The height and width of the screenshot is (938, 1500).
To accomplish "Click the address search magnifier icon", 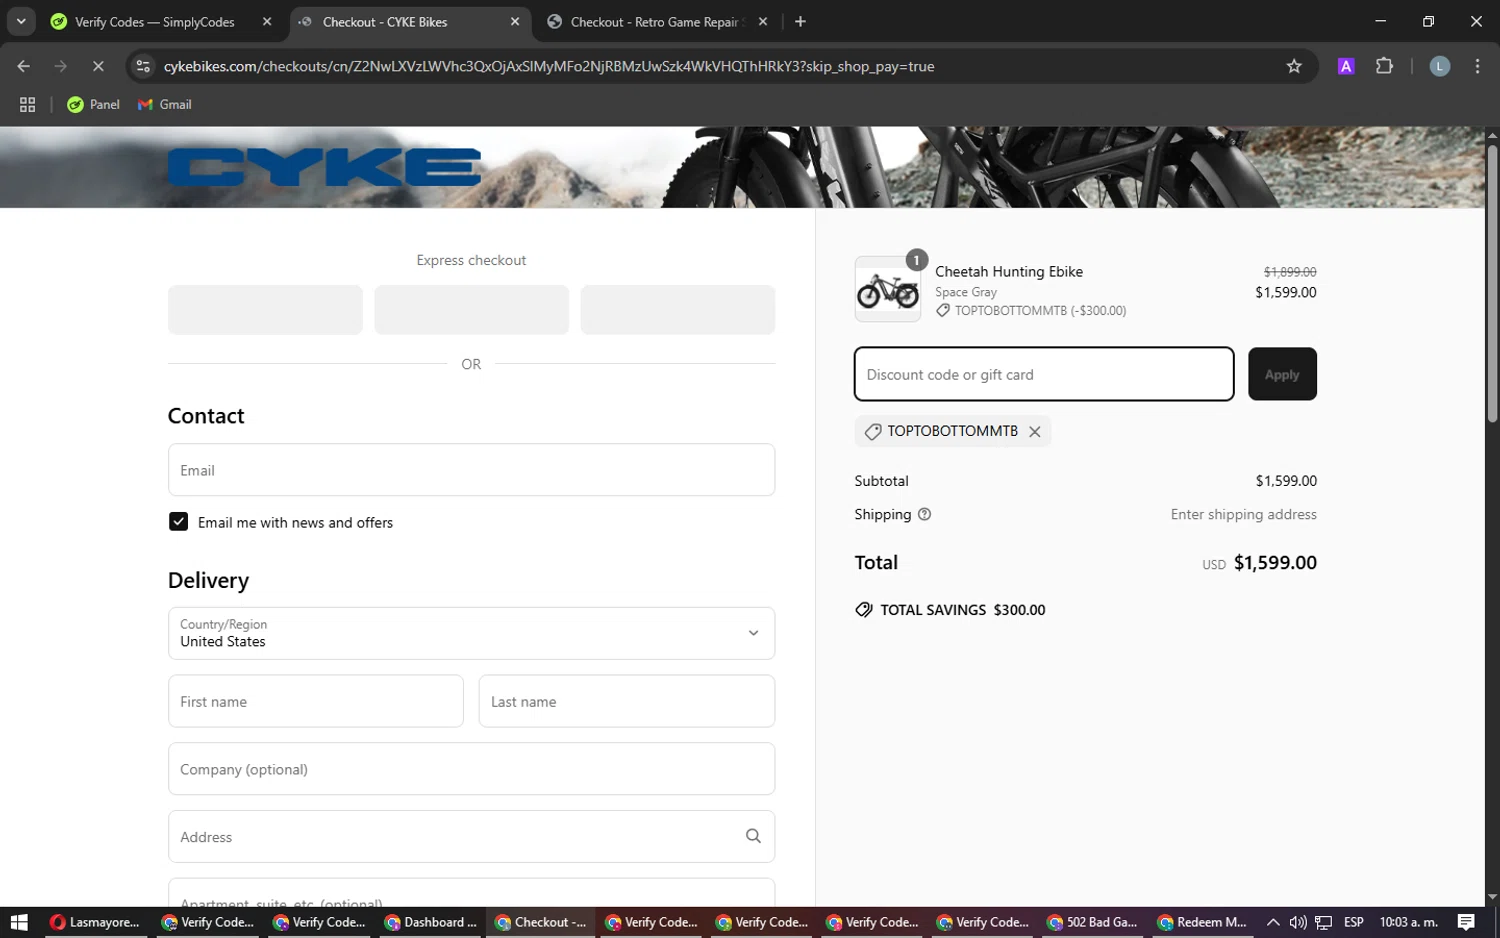I will point(753,836).
